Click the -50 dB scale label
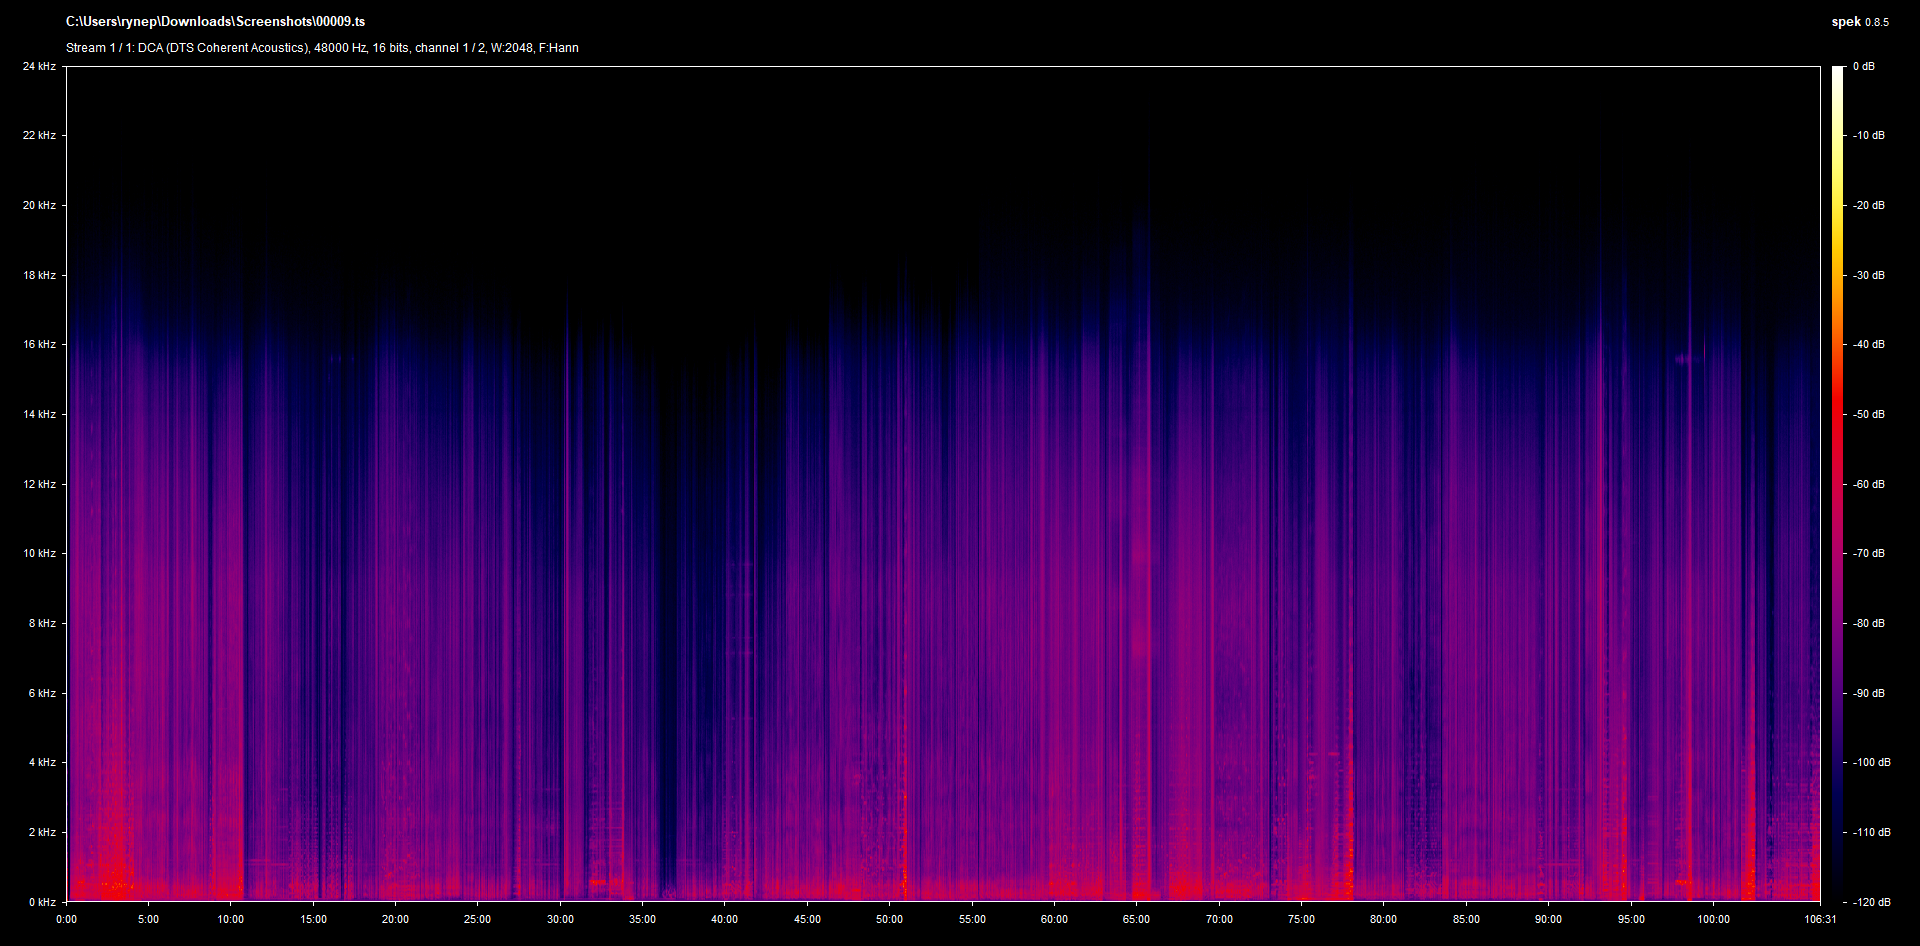Viewport: 1920px width, 946px height. 1869,414
